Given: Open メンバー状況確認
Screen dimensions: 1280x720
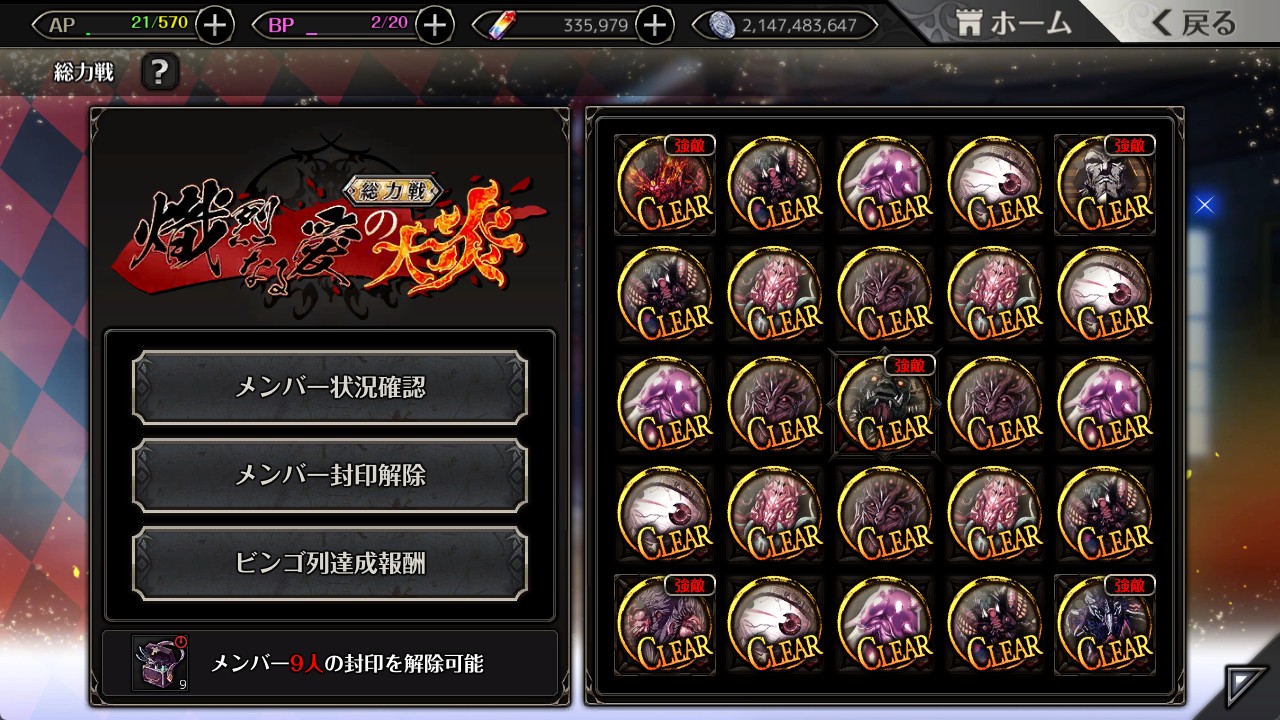Looking at the screenshot, I should pos(330,388).
